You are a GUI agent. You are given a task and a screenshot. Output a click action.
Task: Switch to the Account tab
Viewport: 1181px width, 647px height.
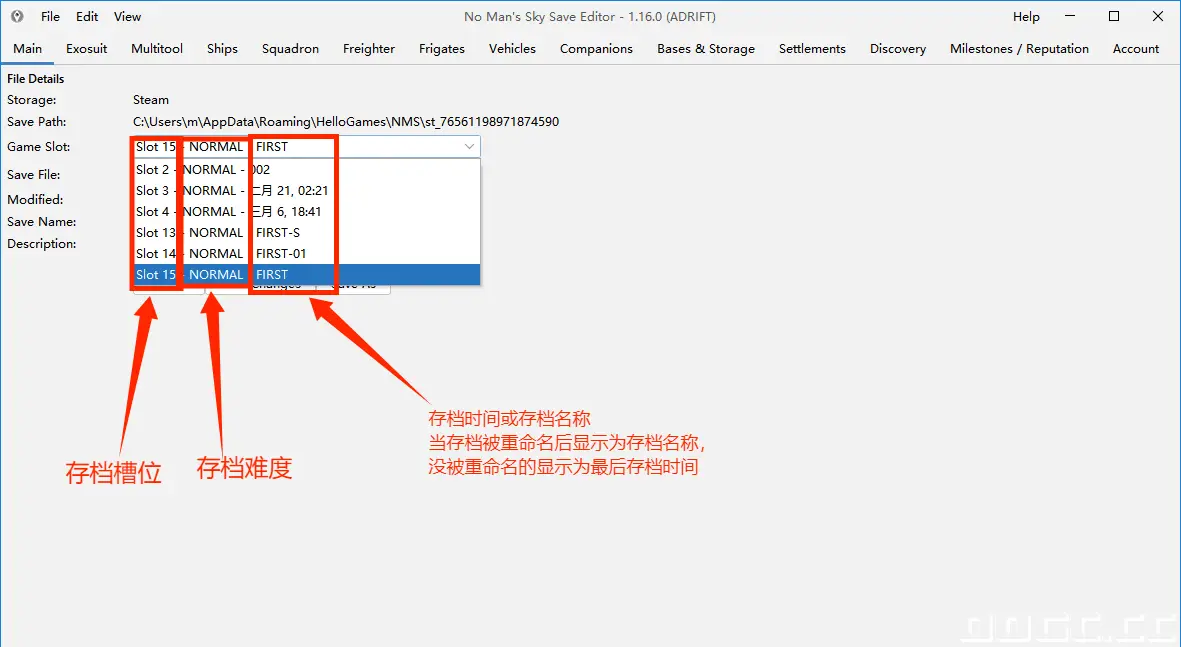[1136, 48]
